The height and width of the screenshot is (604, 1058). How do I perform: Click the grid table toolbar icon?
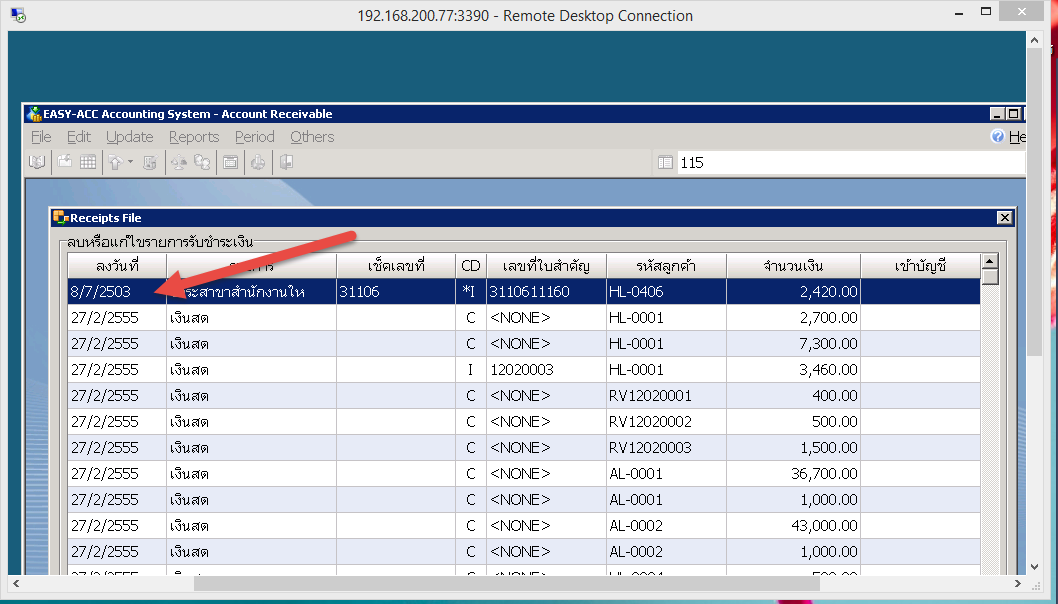pyautogui.click(x=88, y=162)
